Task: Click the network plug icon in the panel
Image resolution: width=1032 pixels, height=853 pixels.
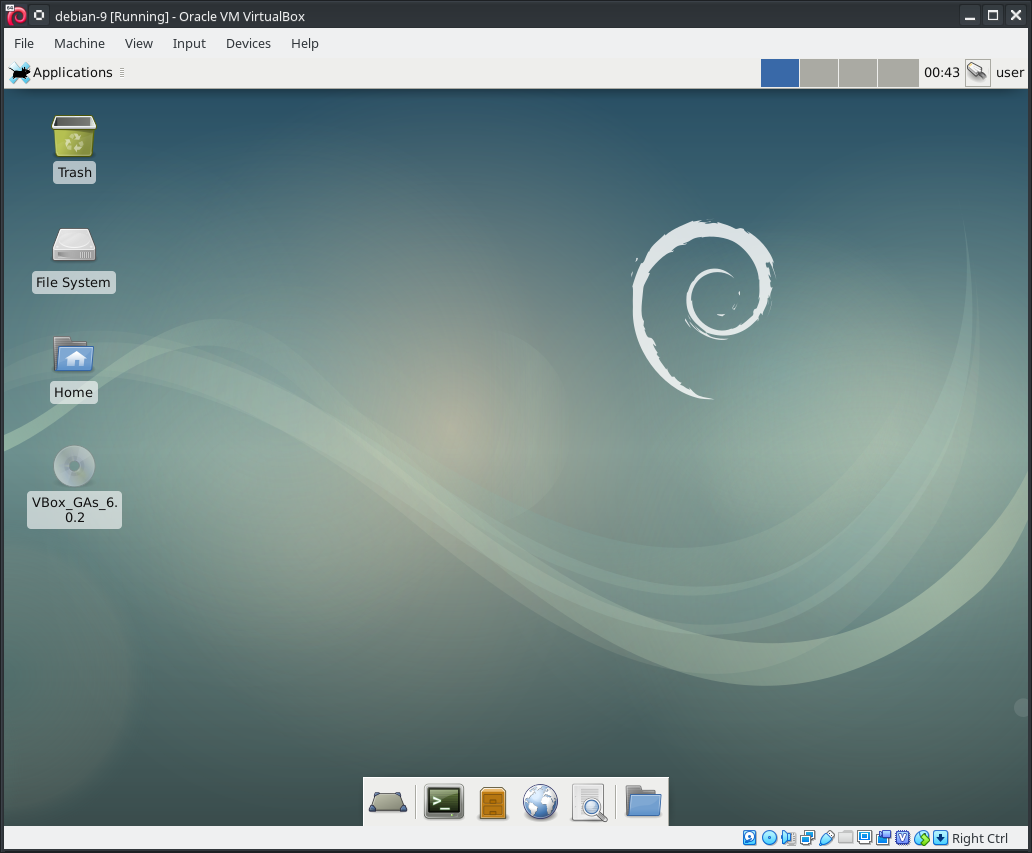Action: point(977,72)
